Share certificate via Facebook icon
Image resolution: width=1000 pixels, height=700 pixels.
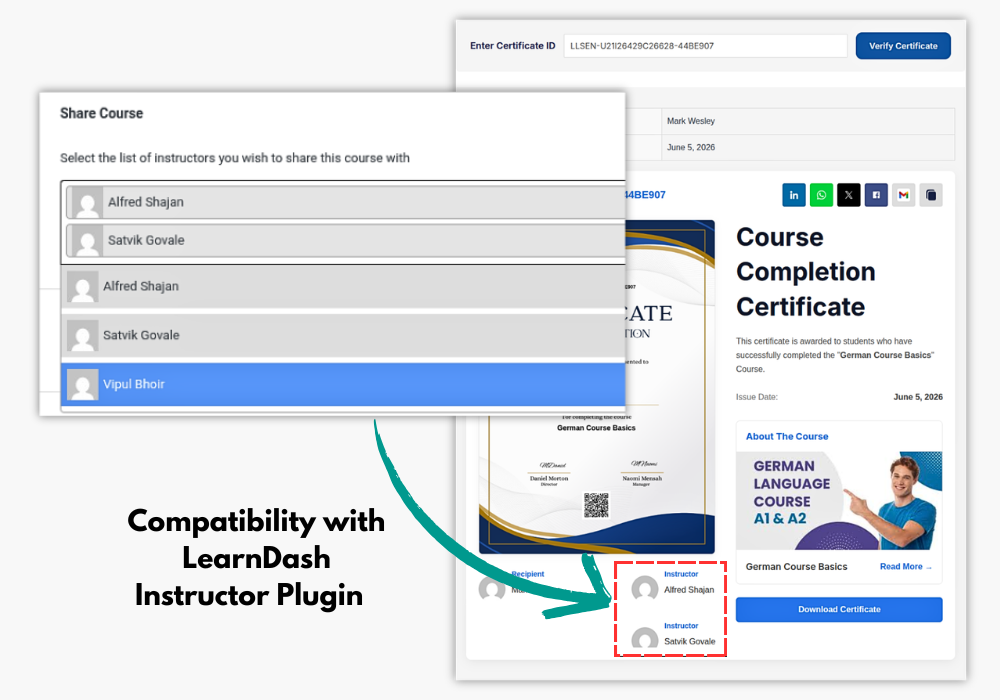(x=876, y=195)
